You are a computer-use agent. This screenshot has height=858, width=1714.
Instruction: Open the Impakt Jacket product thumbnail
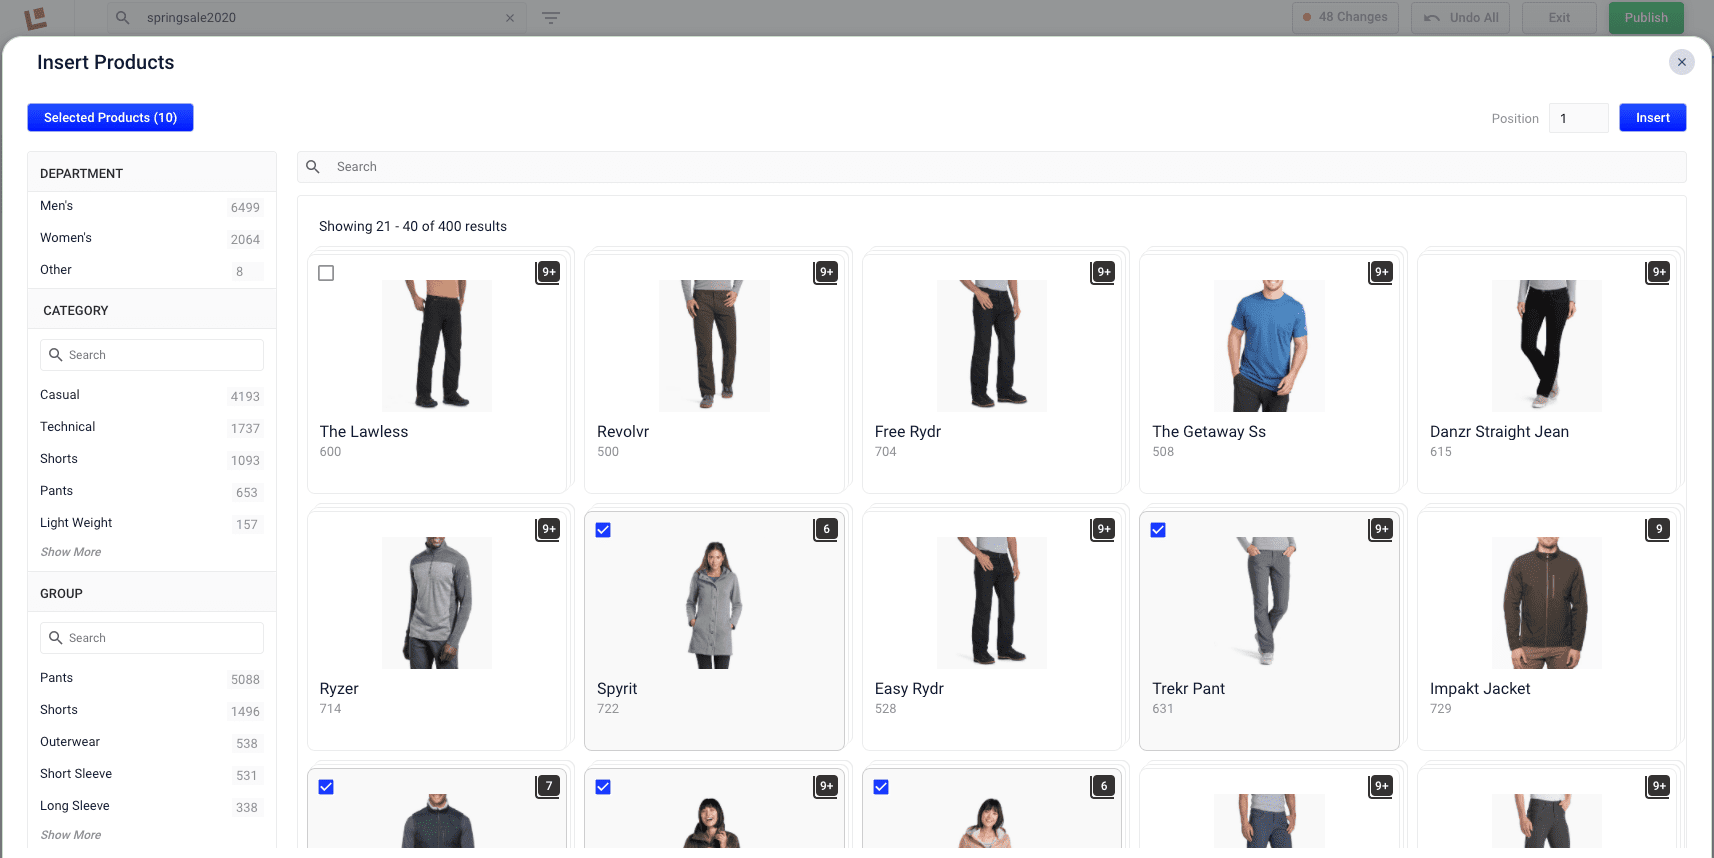pos(1546,603)
